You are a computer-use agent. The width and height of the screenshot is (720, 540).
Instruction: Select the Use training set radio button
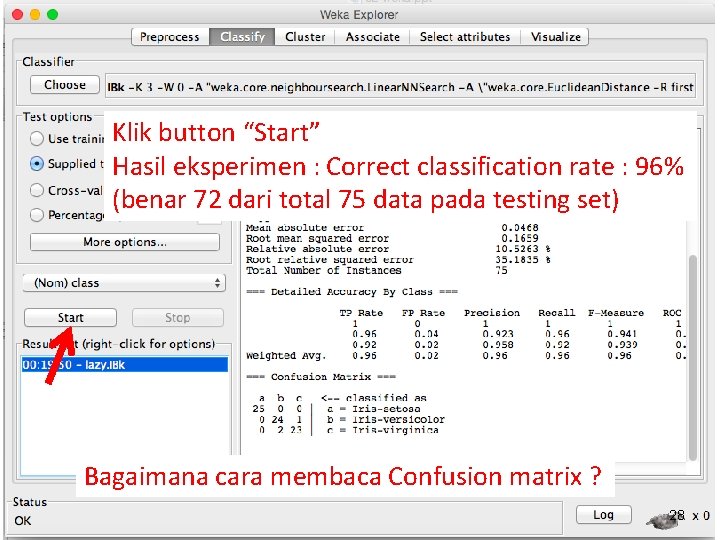click(x=37, y=139)
